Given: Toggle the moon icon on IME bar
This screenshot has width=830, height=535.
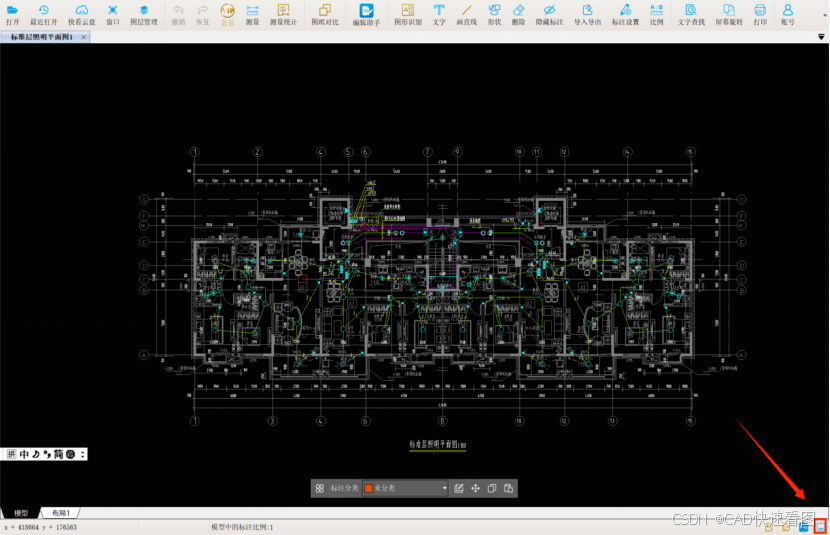Looking at the screenshot, I should click(36, 454).
